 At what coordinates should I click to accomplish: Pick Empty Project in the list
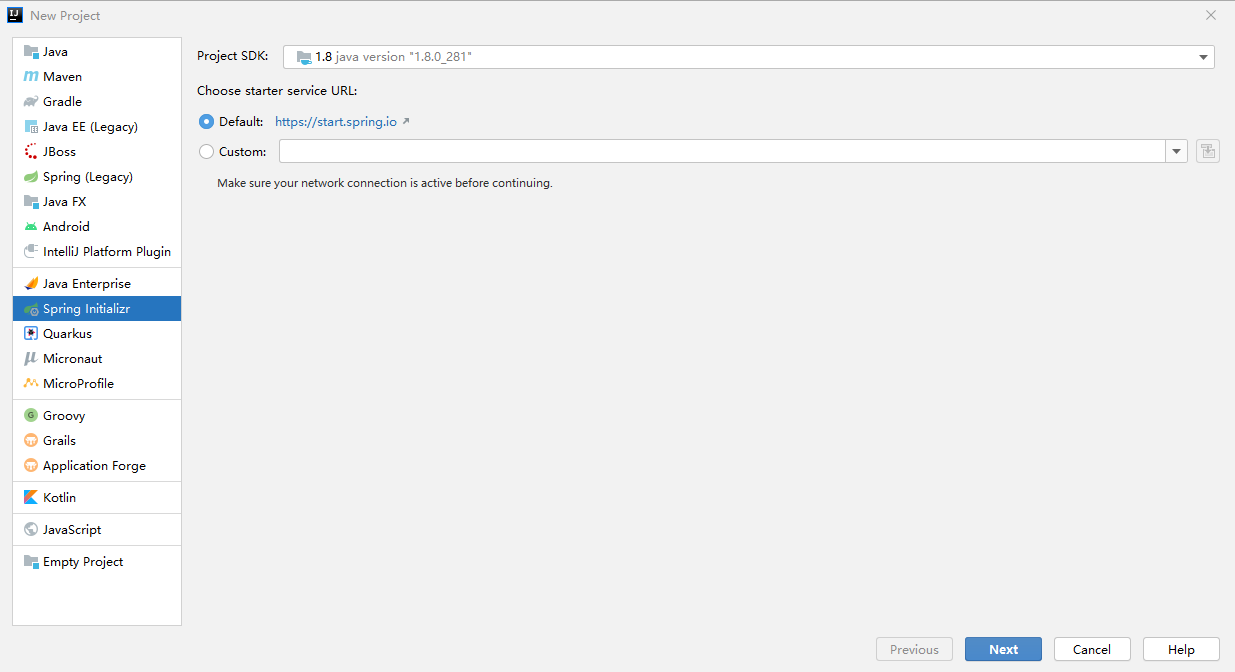pyautogui.click(x=97, y=562)
